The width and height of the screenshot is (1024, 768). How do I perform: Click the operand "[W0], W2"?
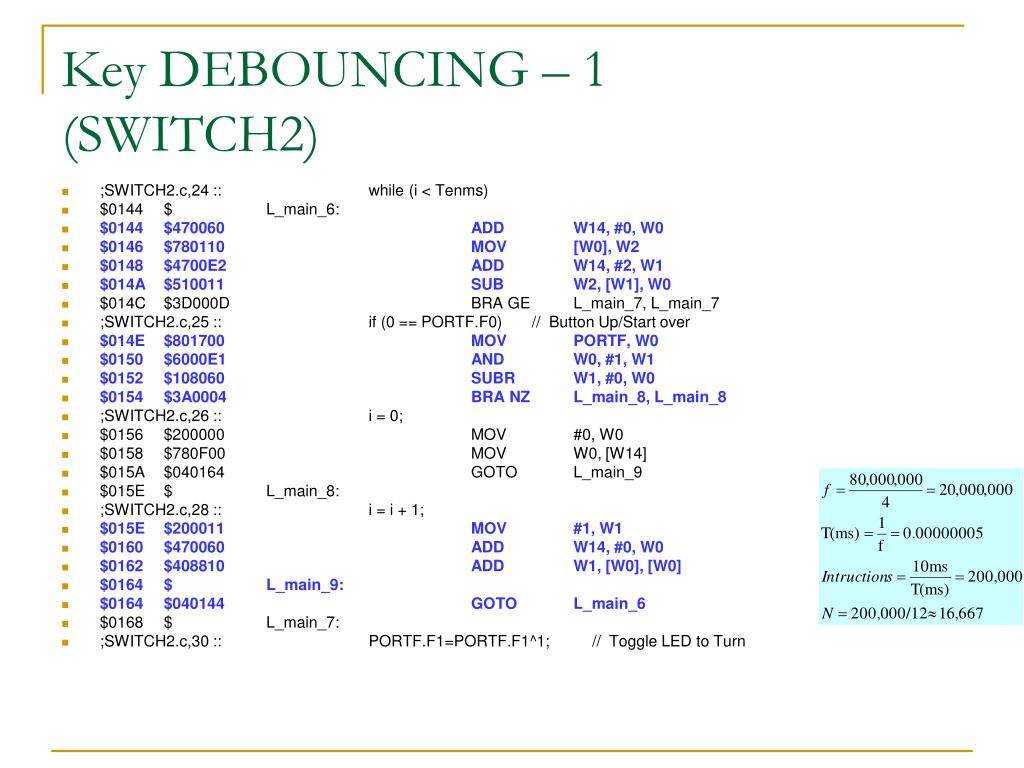(606, 247)
